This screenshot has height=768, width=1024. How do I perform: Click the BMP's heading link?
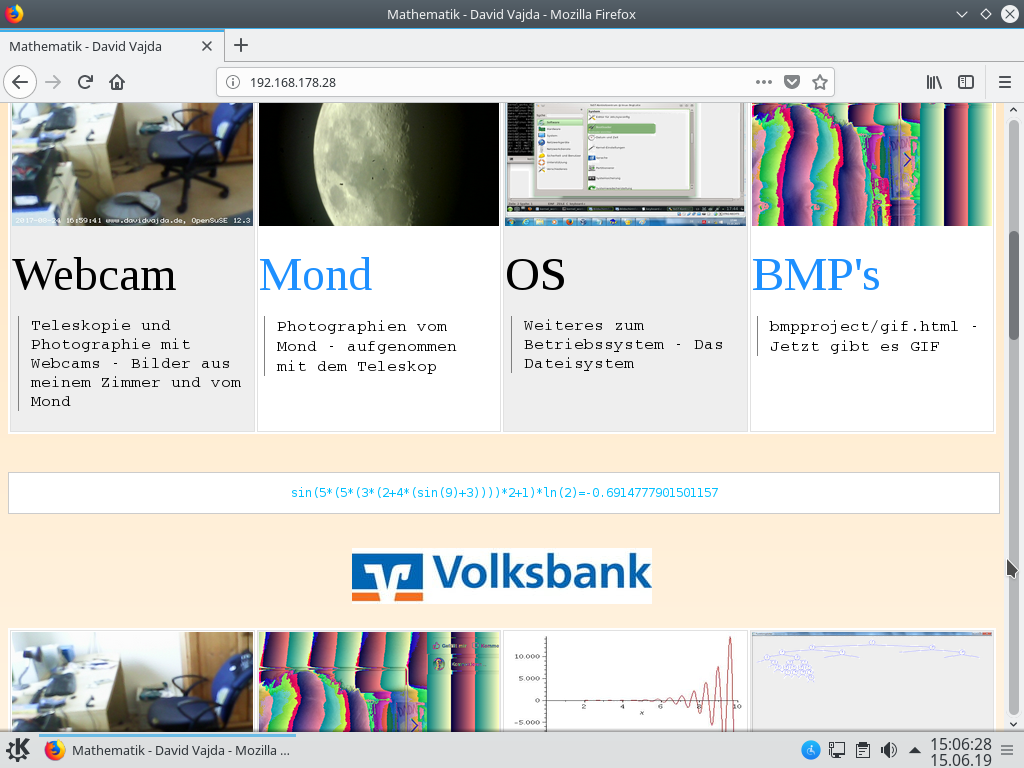(814, 274)
